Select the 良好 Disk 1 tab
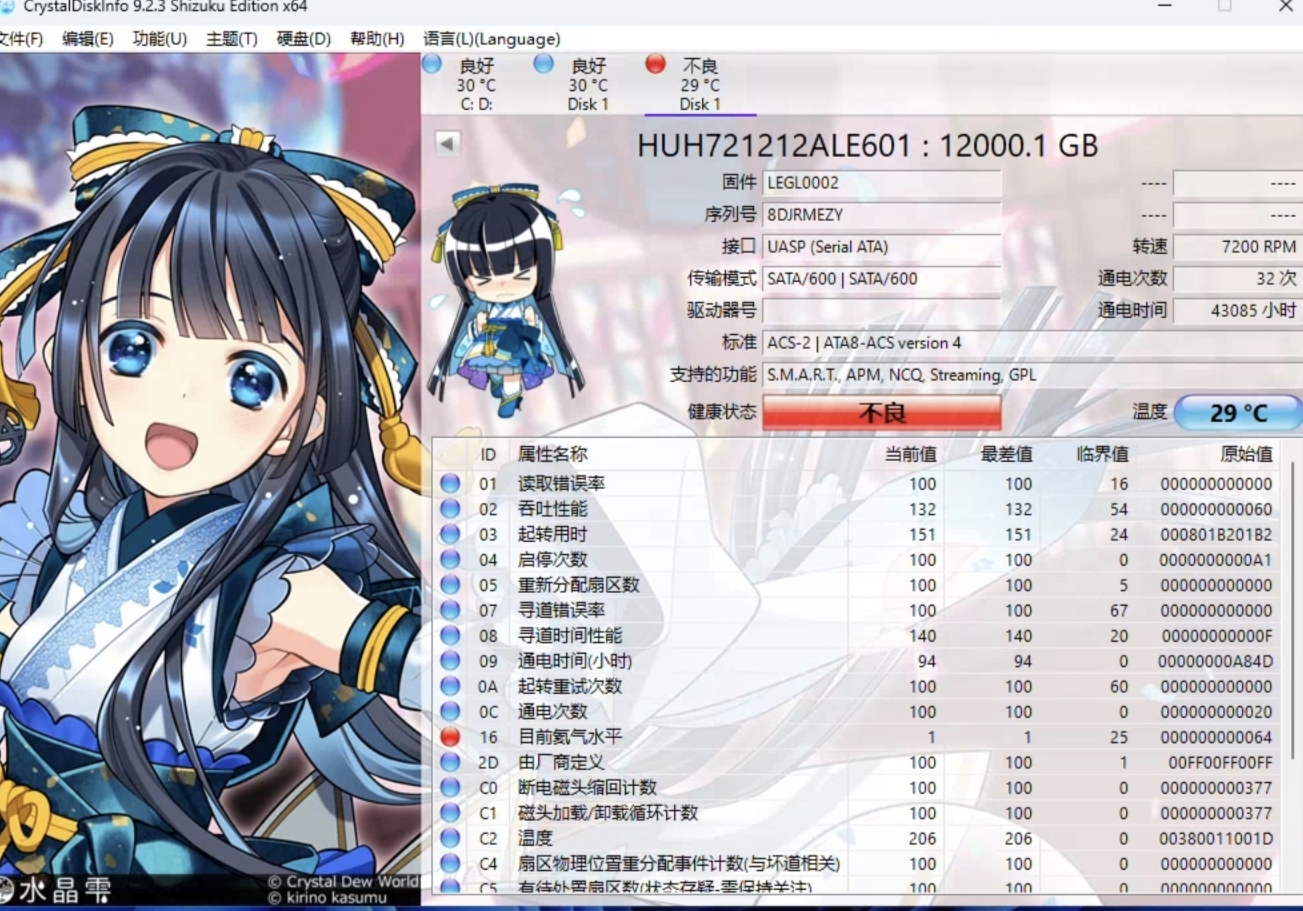This screenshot has height=911, width=1303. pos(588,84)
